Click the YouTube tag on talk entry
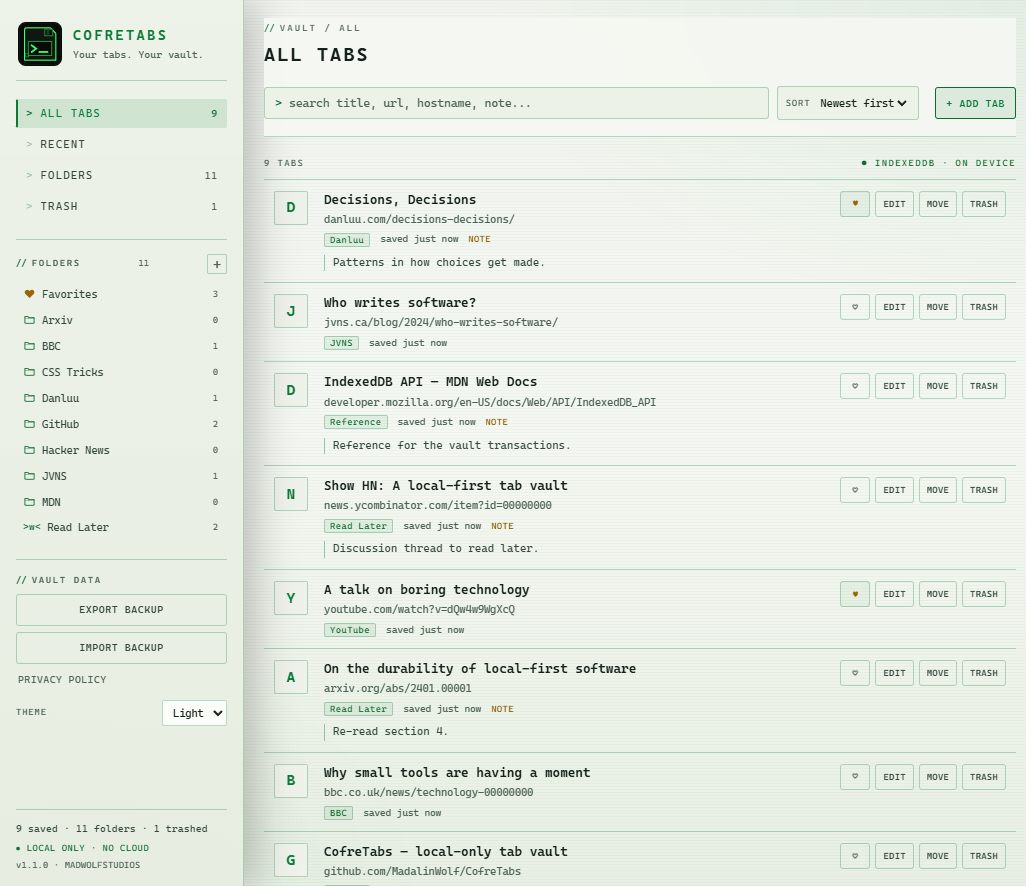1026x886 pixels. click(x=349, y=630)
